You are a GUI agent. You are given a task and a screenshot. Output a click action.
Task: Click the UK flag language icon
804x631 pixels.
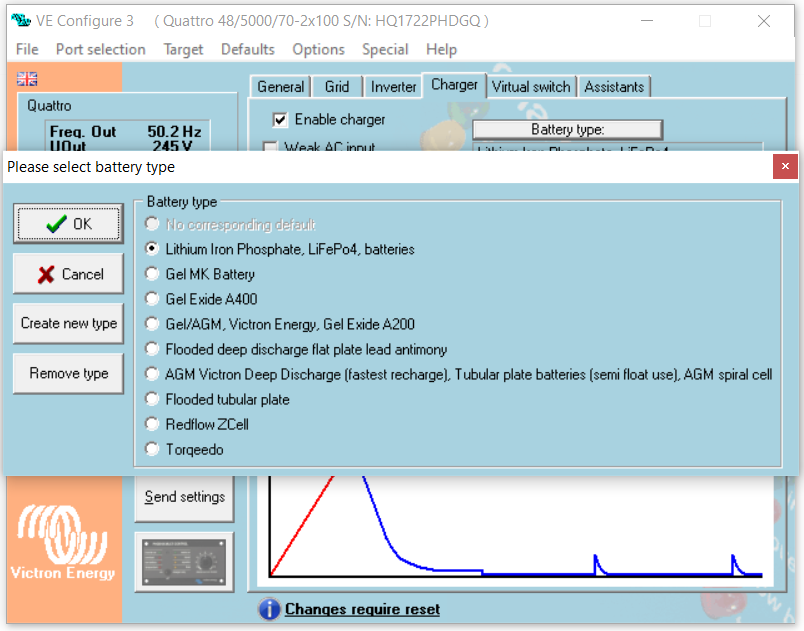point(27,79)
